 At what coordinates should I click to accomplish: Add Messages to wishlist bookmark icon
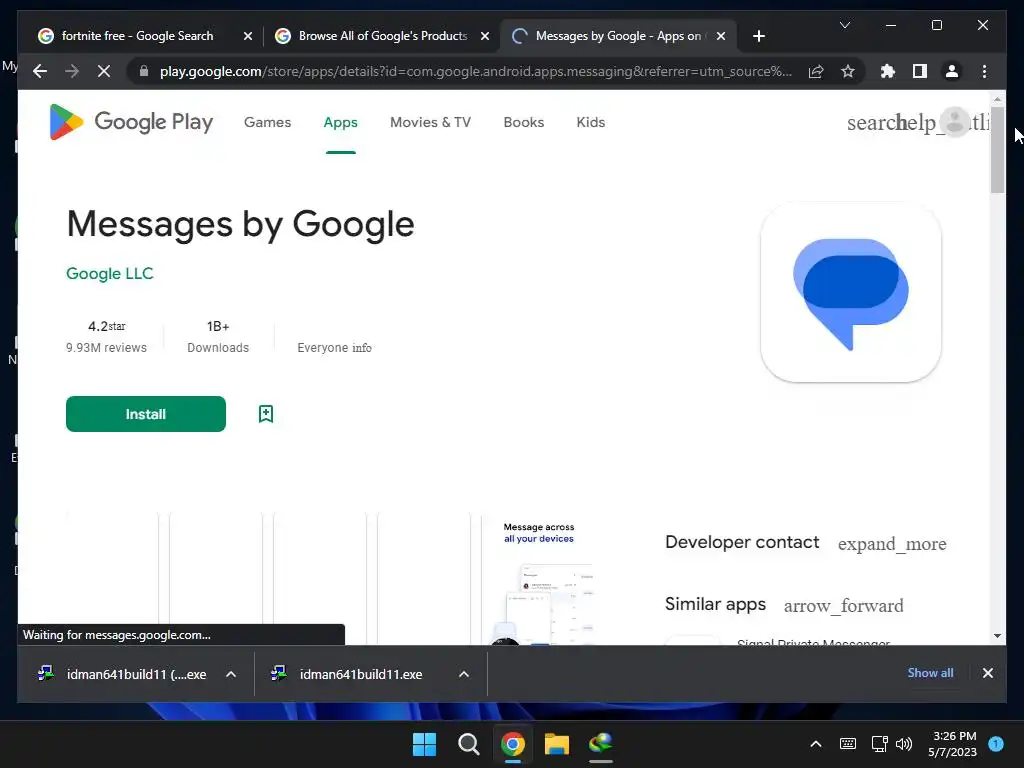pos(266,413)
